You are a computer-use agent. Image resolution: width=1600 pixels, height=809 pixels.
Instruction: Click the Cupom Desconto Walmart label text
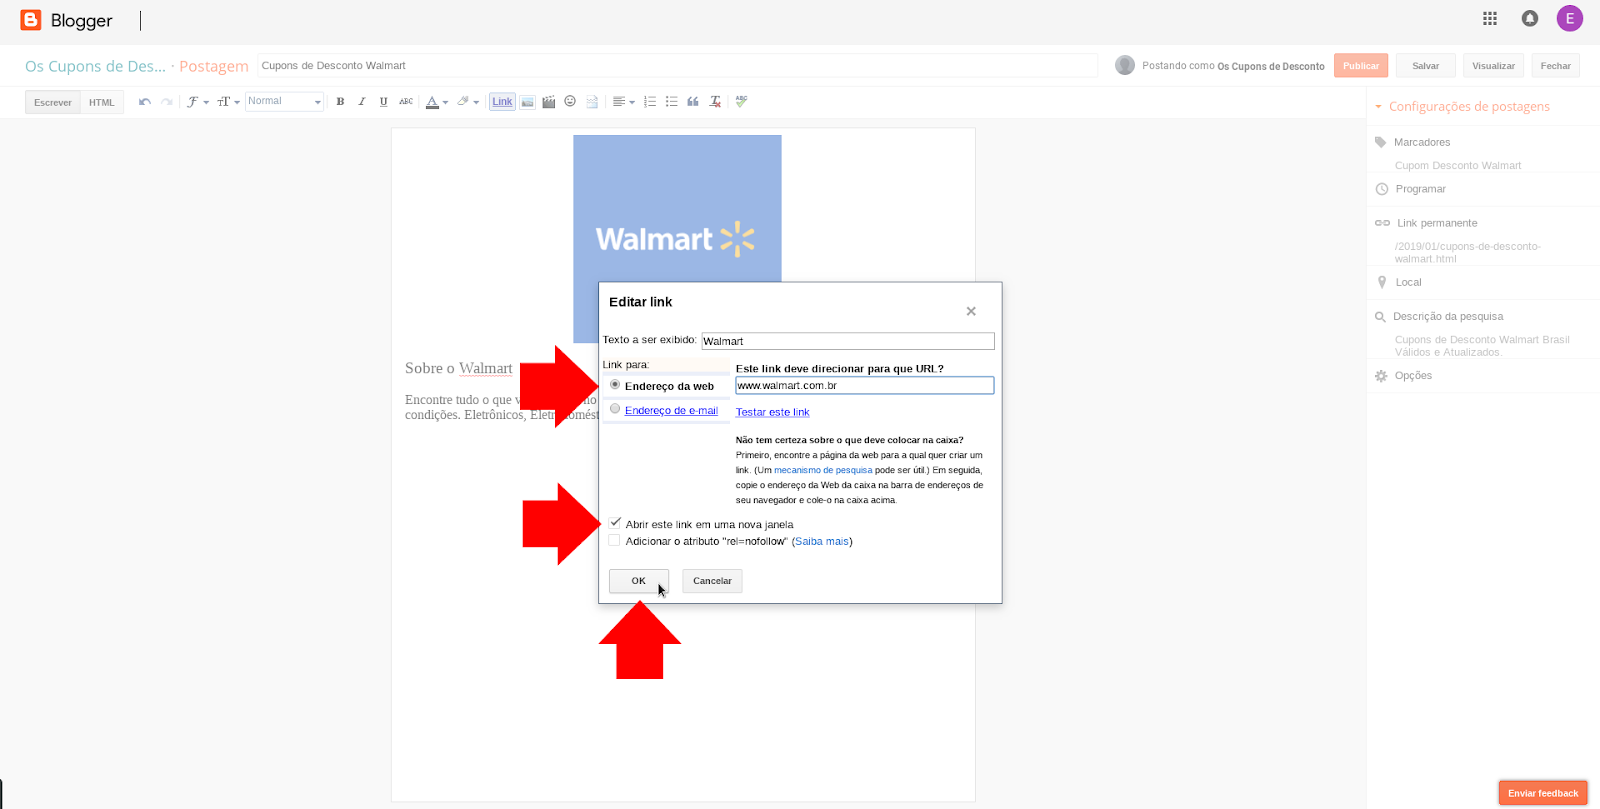click(x=1458, y=166)
